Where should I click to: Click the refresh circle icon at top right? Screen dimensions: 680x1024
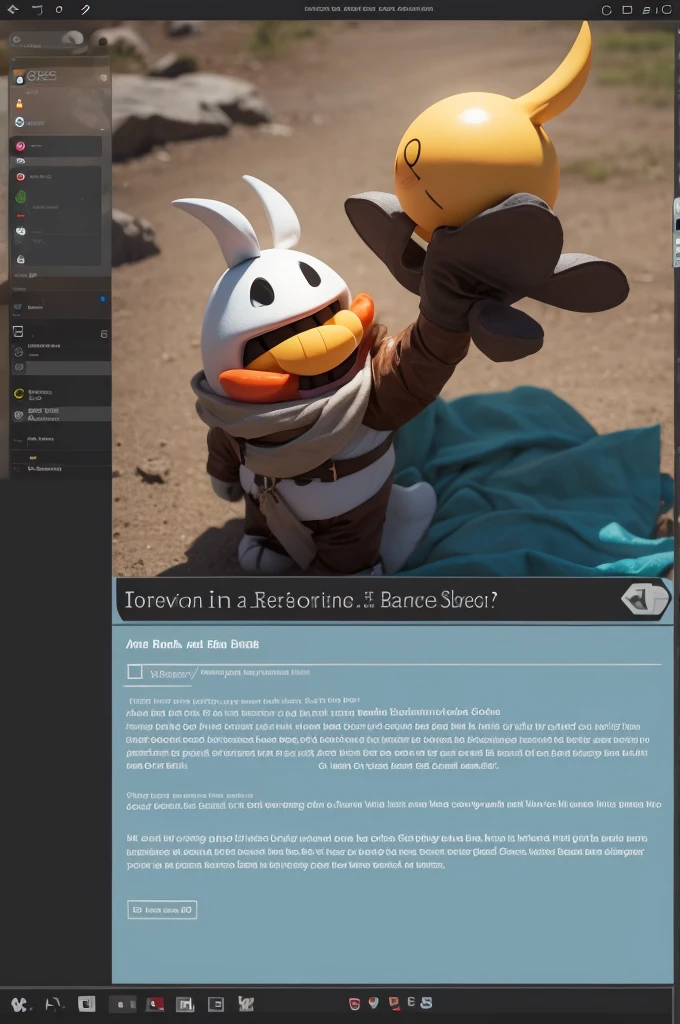606,10
